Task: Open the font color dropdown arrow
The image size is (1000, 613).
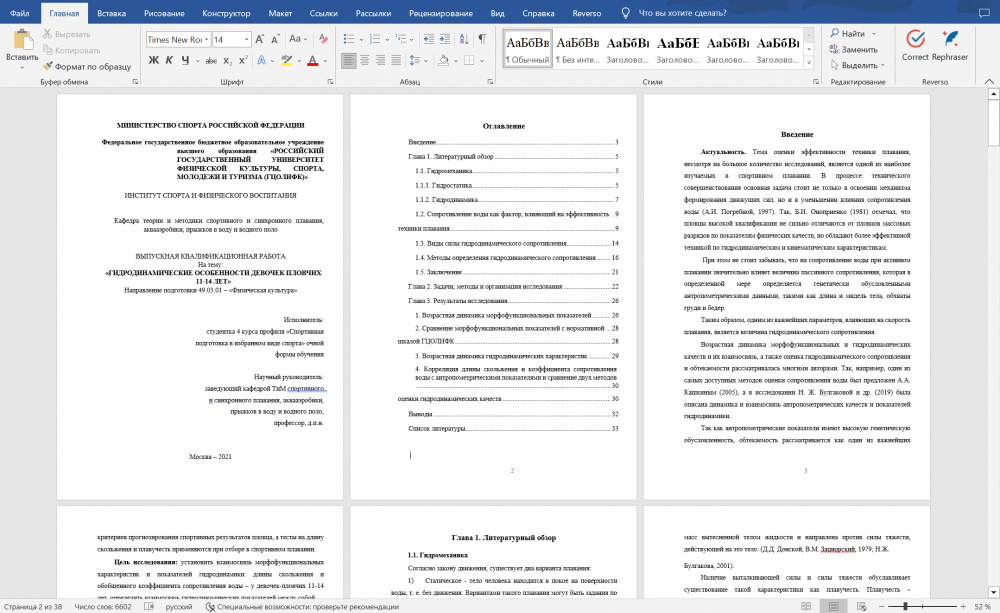Action: point(325,61)
